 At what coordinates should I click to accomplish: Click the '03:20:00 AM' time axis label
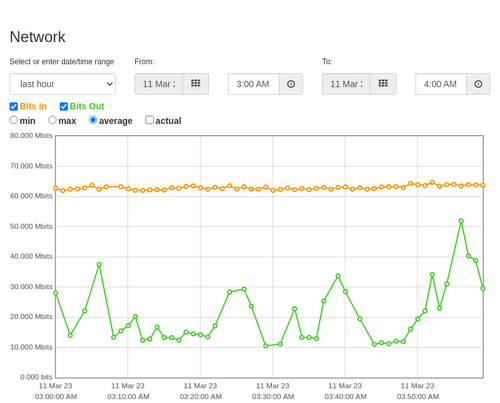201,397
